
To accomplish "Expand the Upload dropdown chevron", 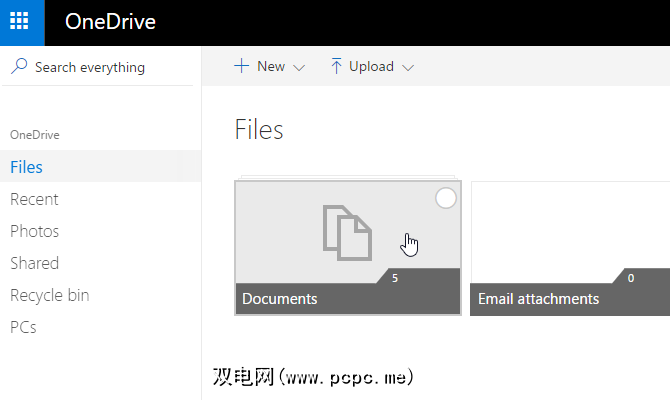I will click(x=408, y=68).
